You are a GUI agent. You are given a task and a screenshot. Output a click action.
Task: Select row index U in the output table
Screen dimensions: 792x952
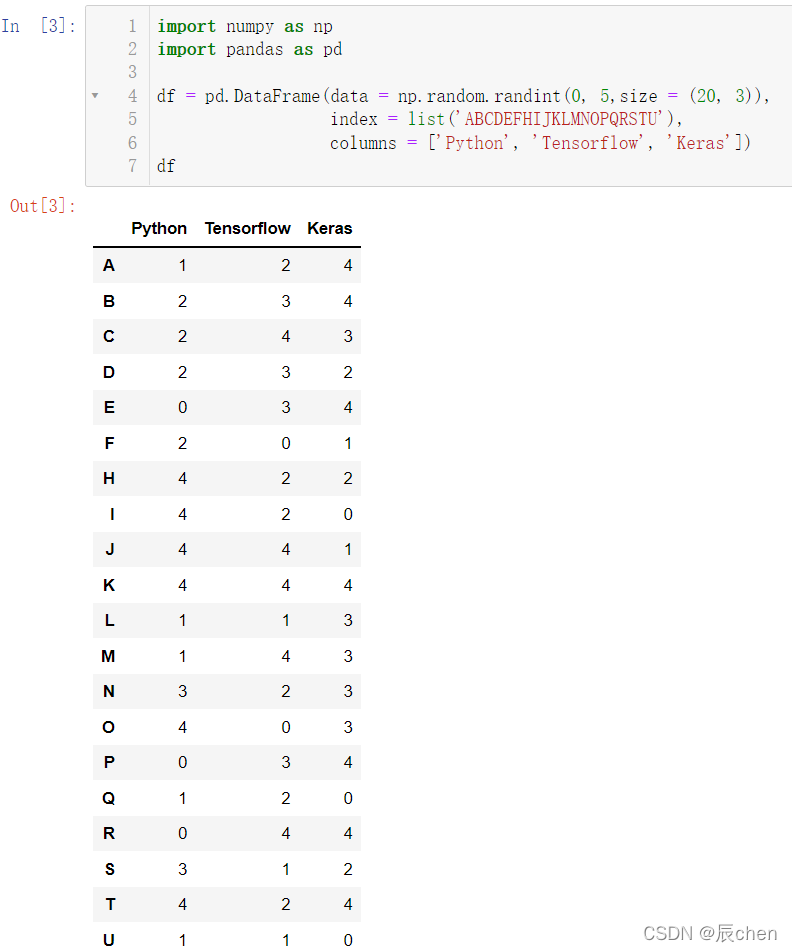[109, 940]
